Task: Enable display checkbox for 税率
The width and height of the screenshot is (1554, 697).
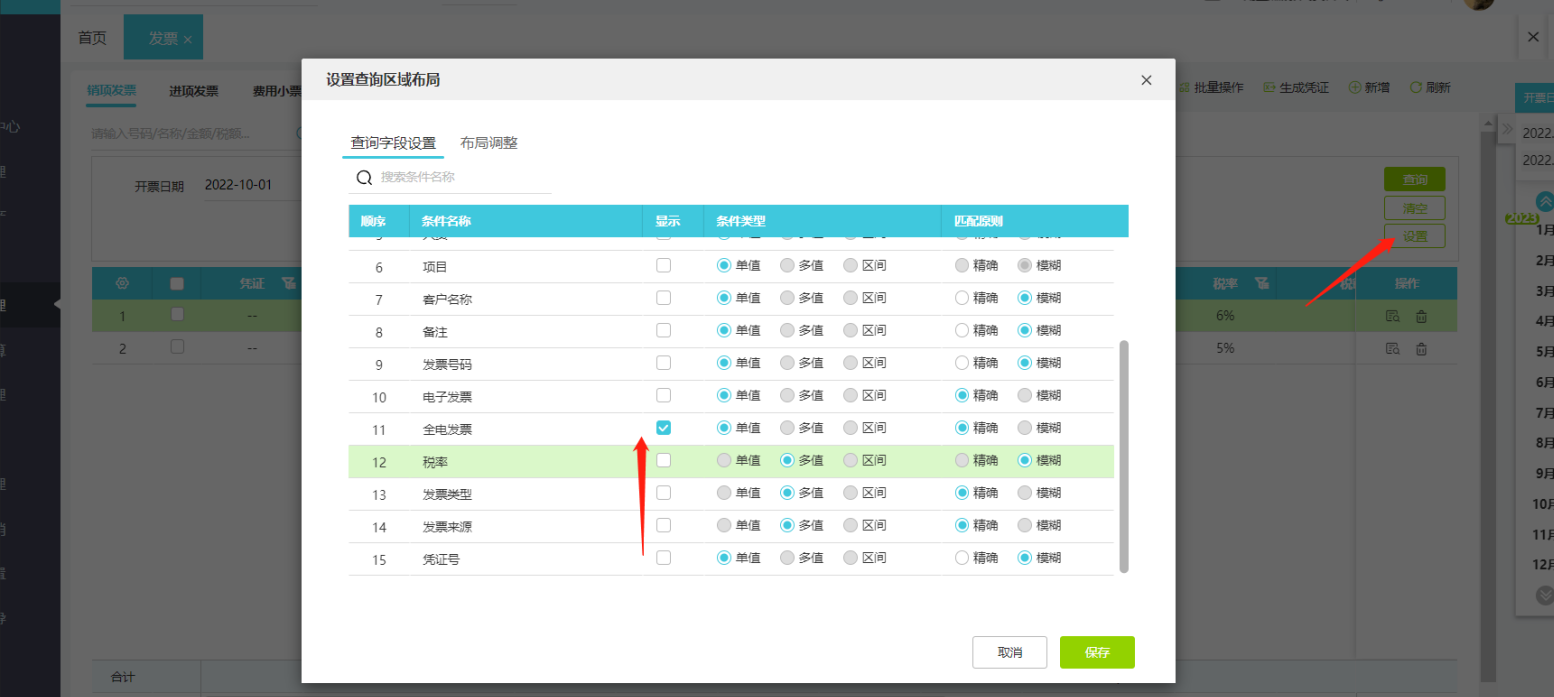Action: (x=663, y=460)
